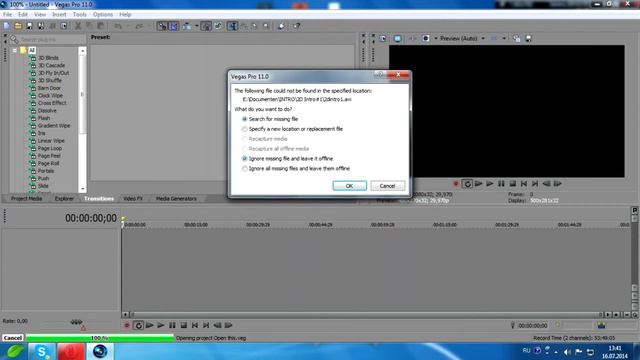Image resolution: width=640 pixels, height=360 pixels.
Task: Click the New project icon in toolbar
Action: pos(7,26)
